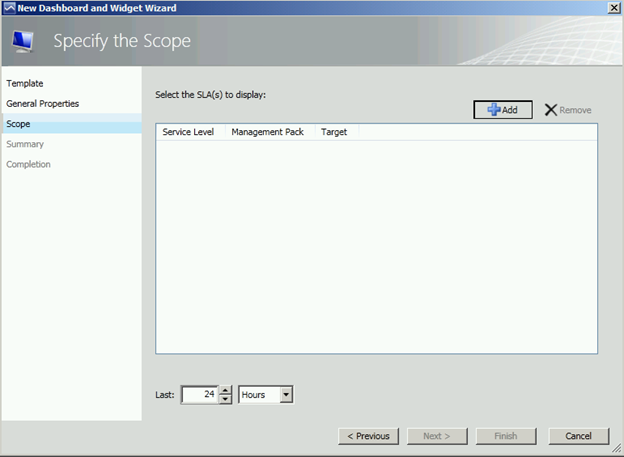The image size is (624, 457).
Task: Close the wizard window with X
Action: pyautogui.click(x=614, y=8)
